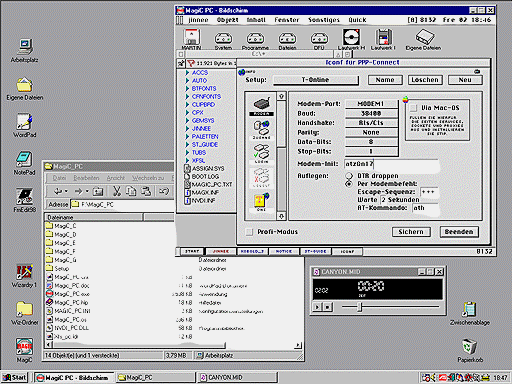The image size is (512, 384).
Task: Click the Löschen button
Action: coord(425,80)
